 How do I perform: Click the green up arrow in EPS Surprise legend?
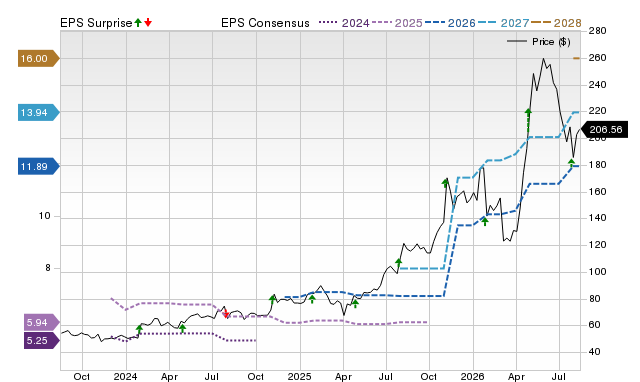coord(138,23)
